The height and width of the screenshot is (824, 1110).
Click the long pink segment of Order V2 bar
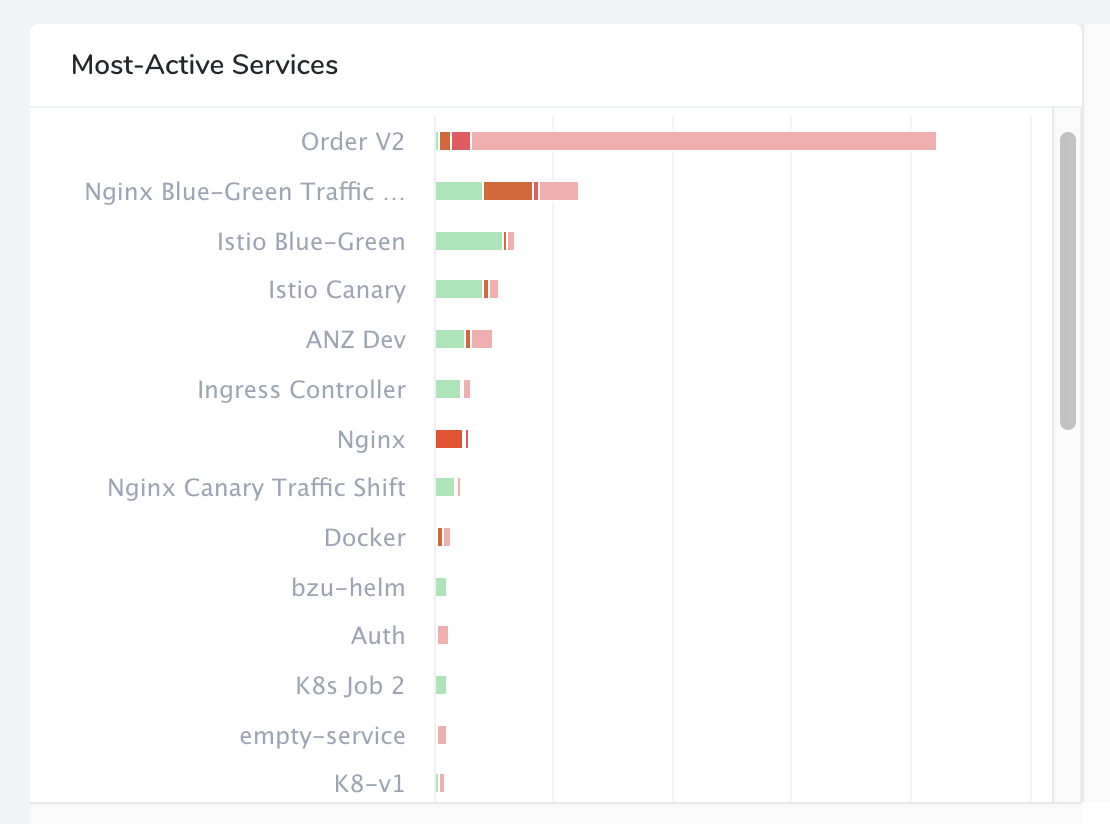(704, 141)
